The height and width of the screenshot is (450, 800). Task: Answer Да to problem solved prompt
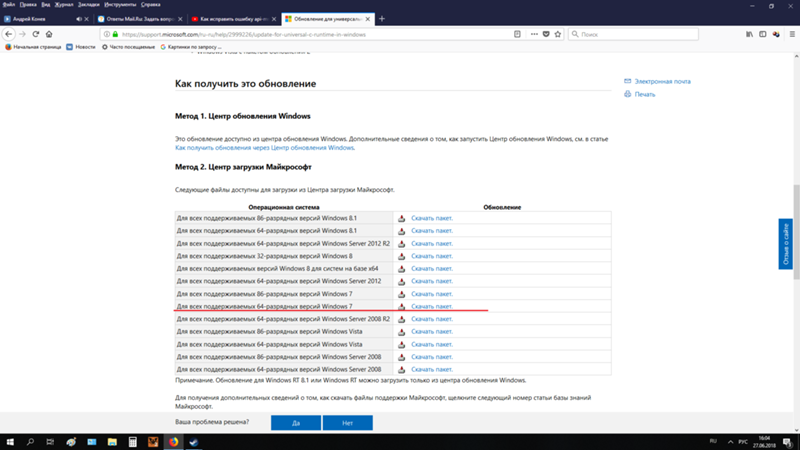coord(296,423)
